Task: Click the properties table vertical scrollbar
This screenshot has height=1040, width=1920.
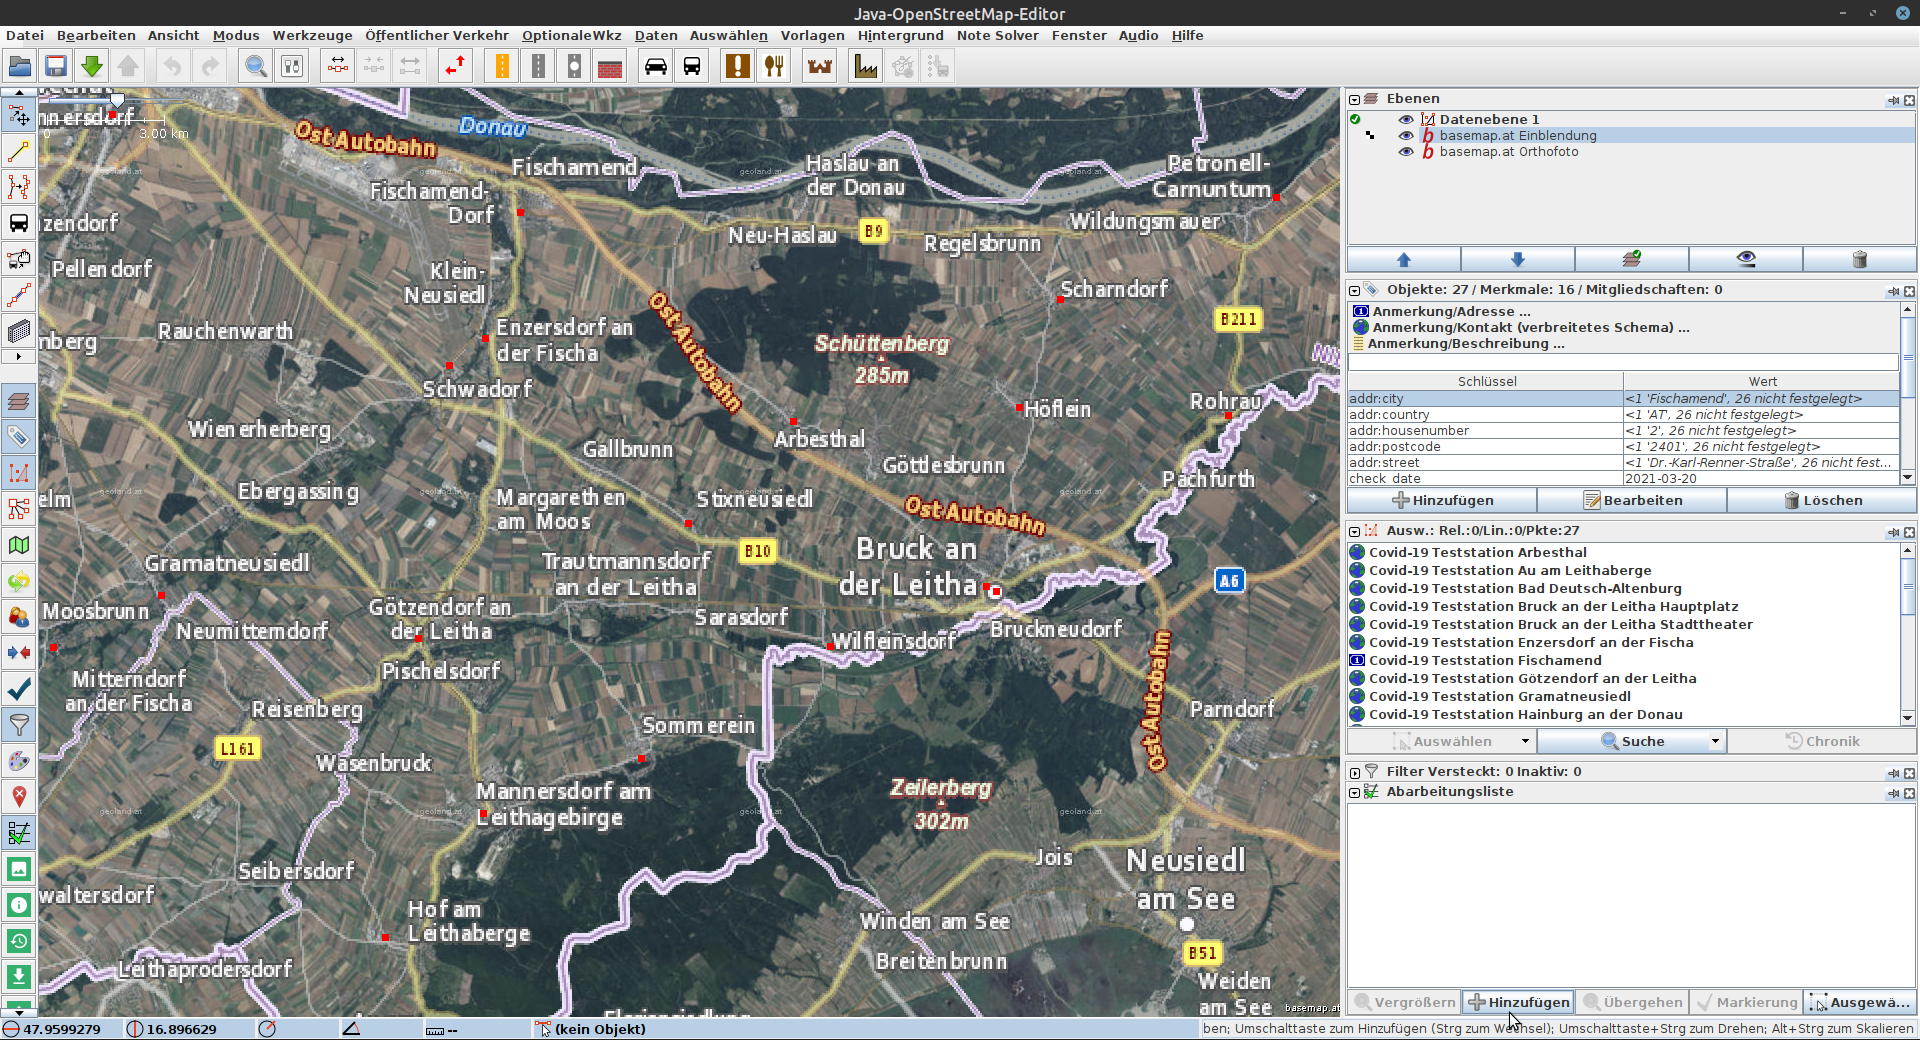Action: 1907,393
